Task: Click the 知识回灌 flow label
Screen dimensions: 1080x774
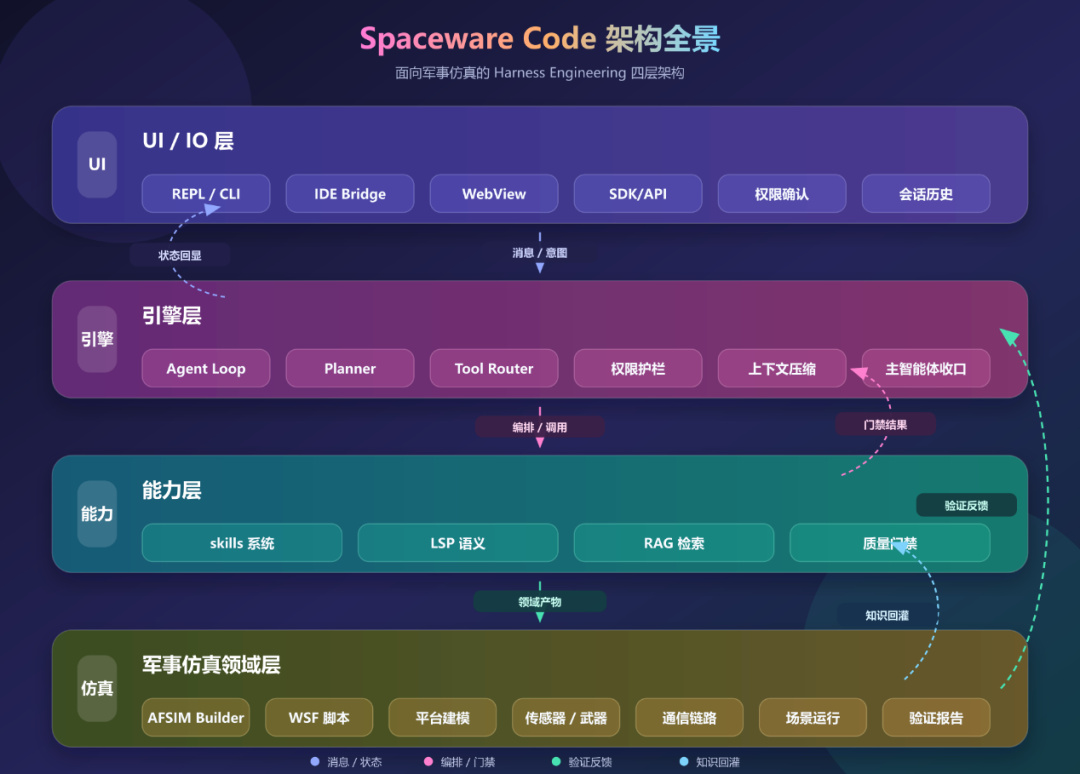Action: coord(887,615)
